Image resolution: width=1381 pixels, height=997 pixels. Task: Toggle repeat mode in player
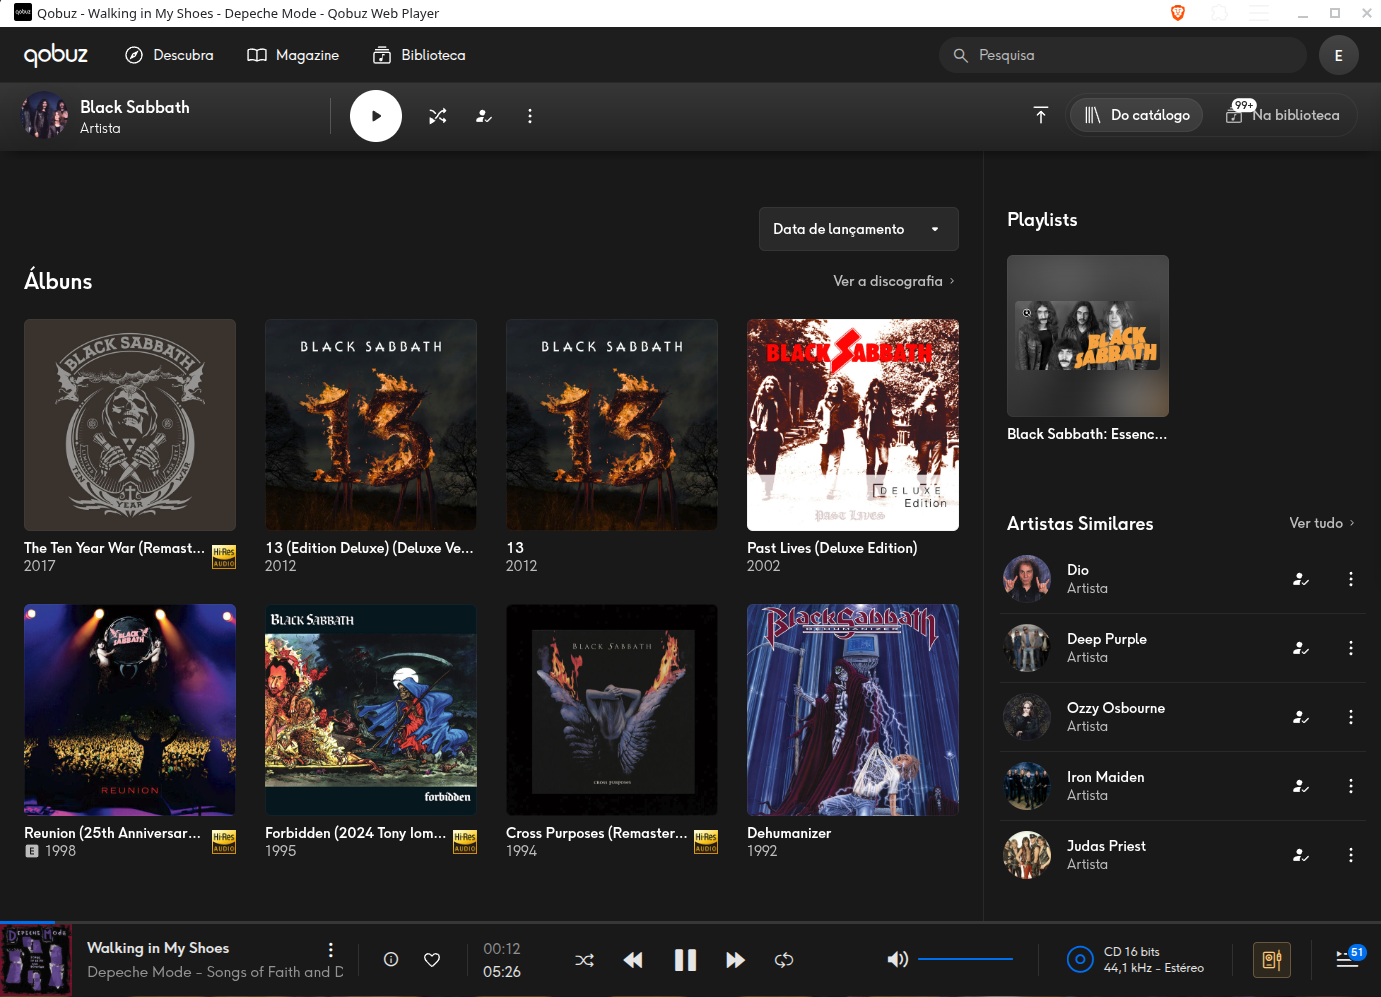[784, 960]
